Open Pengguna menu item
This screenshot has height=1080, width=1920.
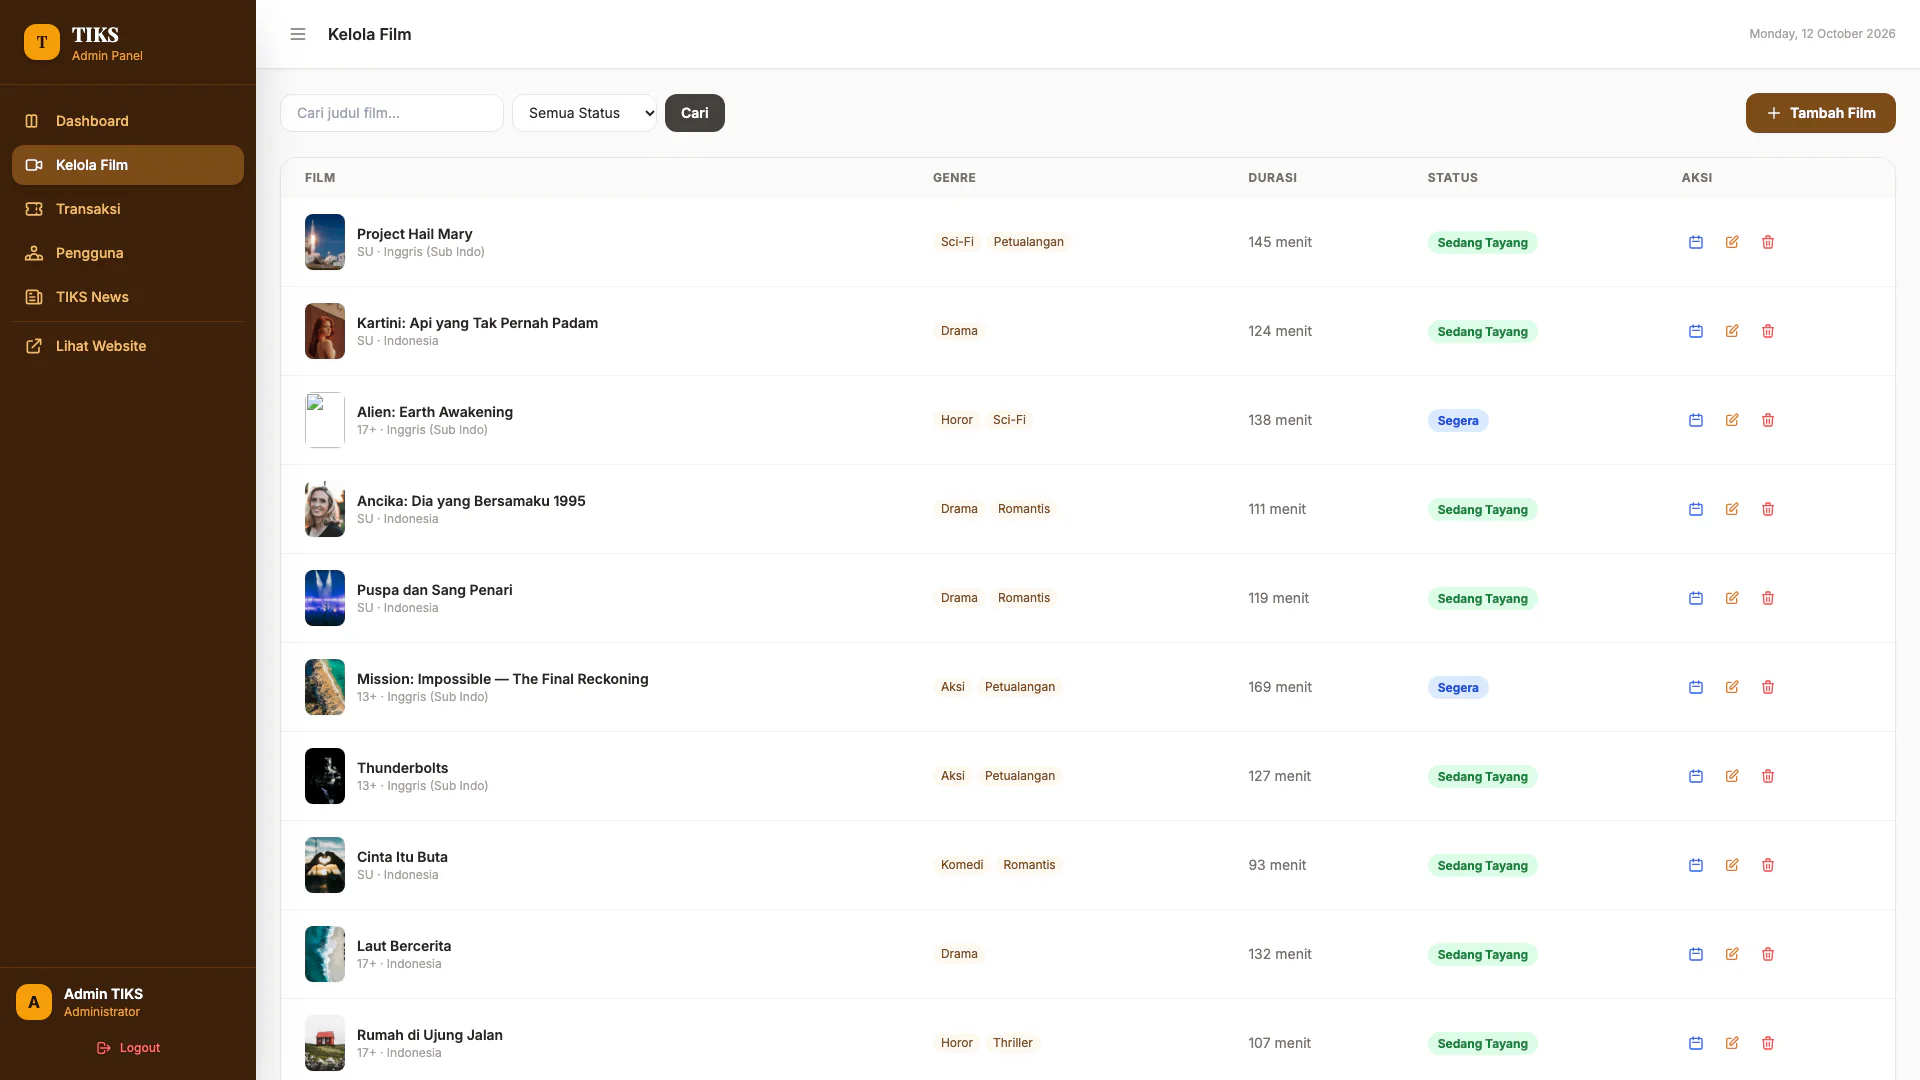tap(128, 253)
